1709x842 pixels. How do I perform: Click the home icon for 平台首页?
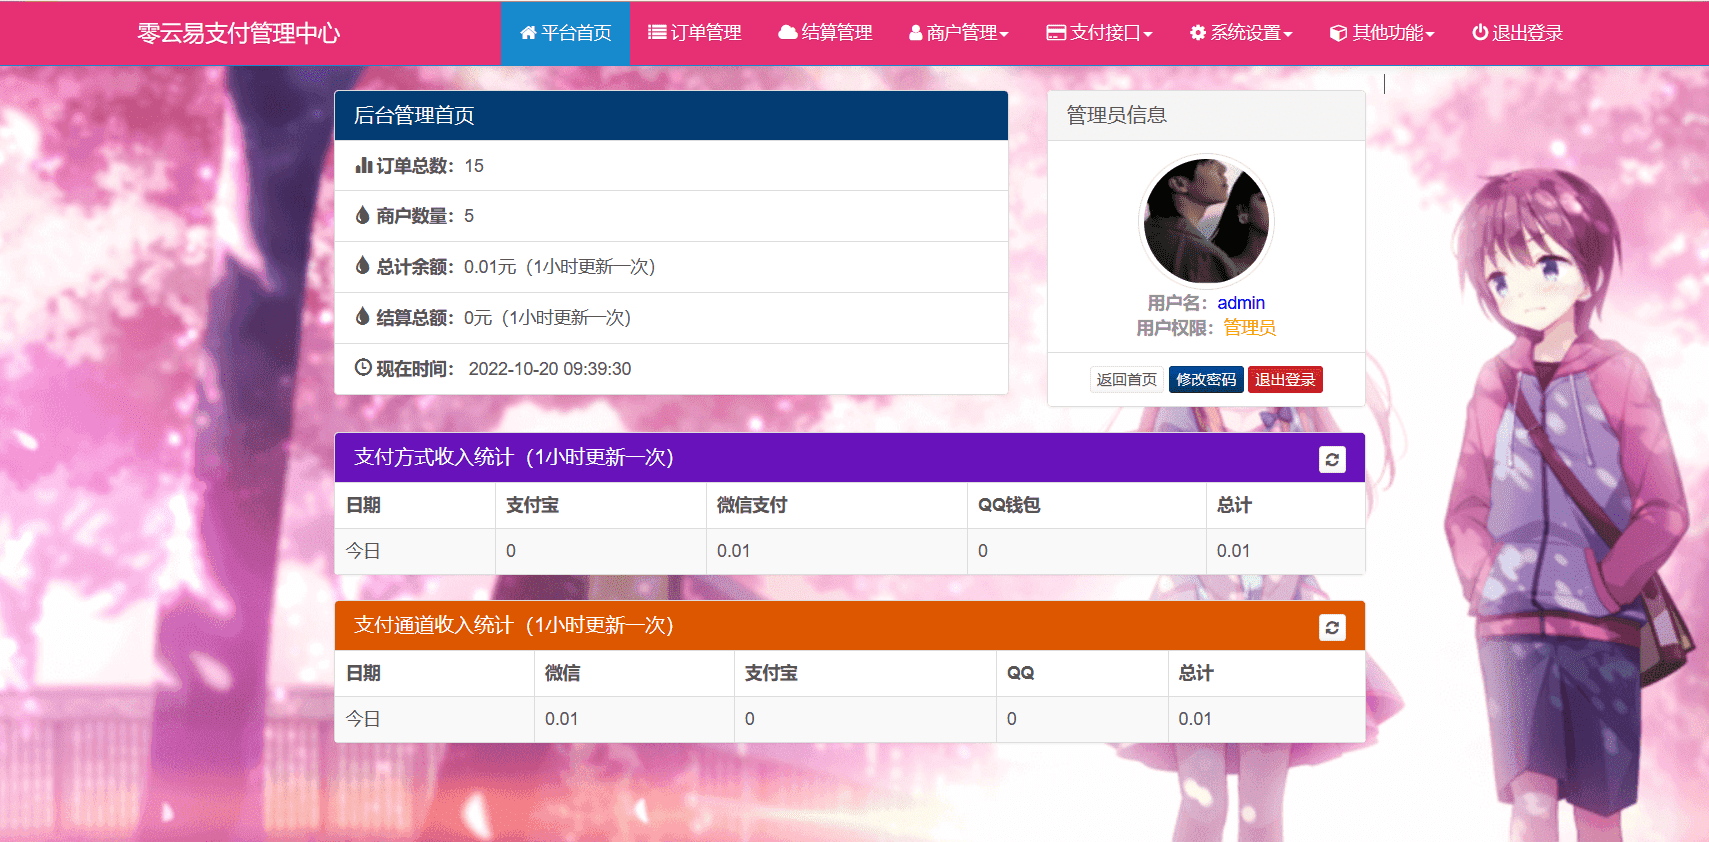point(528,33)
